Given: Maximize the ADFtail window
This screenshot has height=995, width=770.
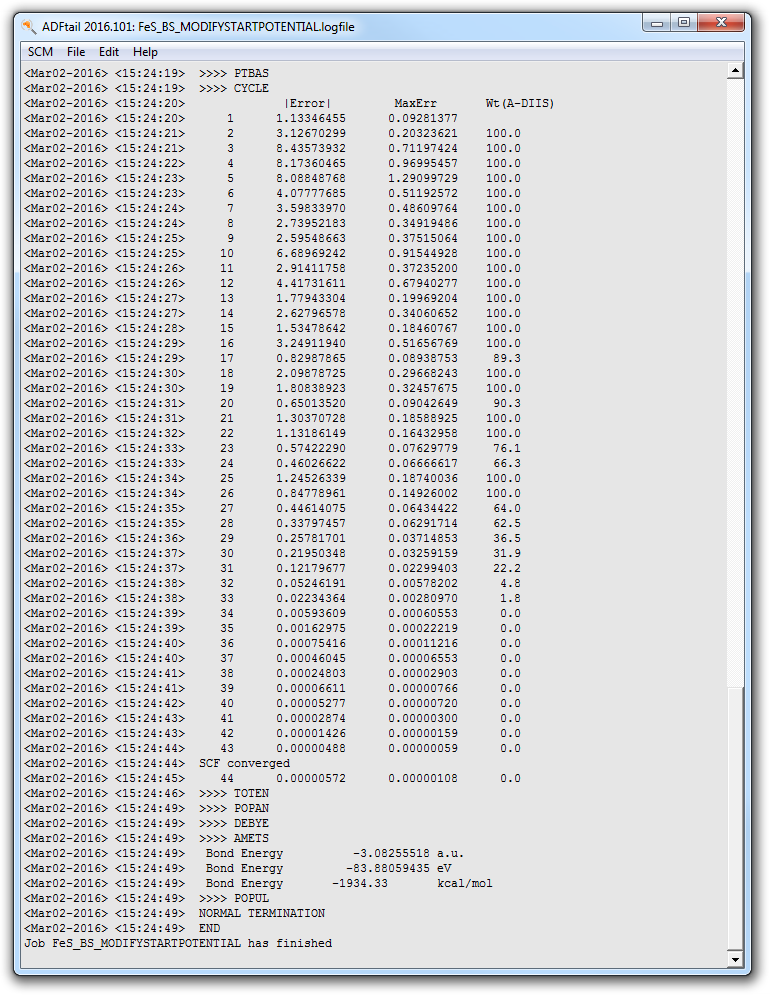Looking at the screenshot, I should (684, 23).
